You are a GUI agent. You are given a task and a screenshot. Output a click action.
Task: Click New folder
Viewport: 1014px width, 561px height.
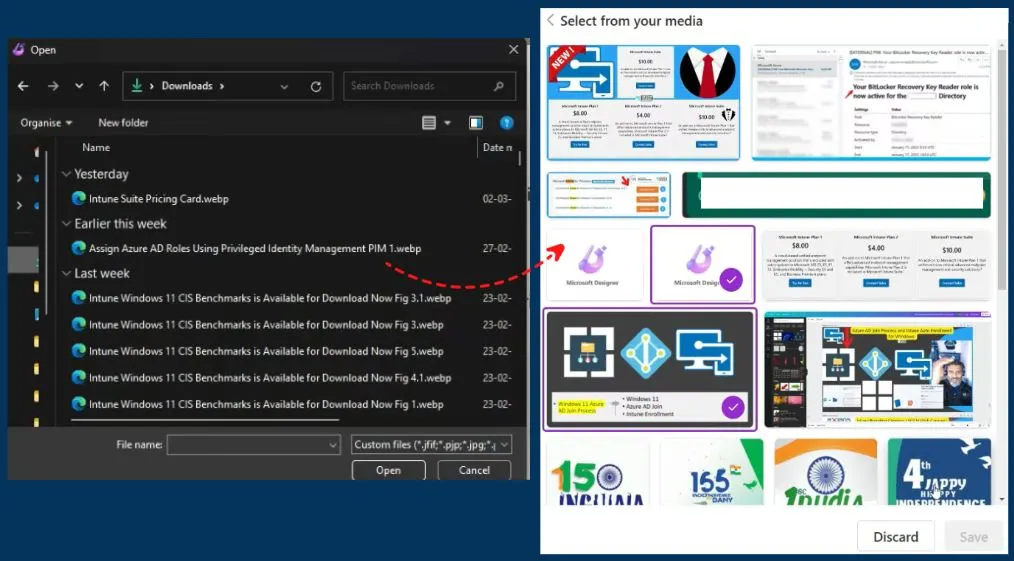[x=123, y=123]
